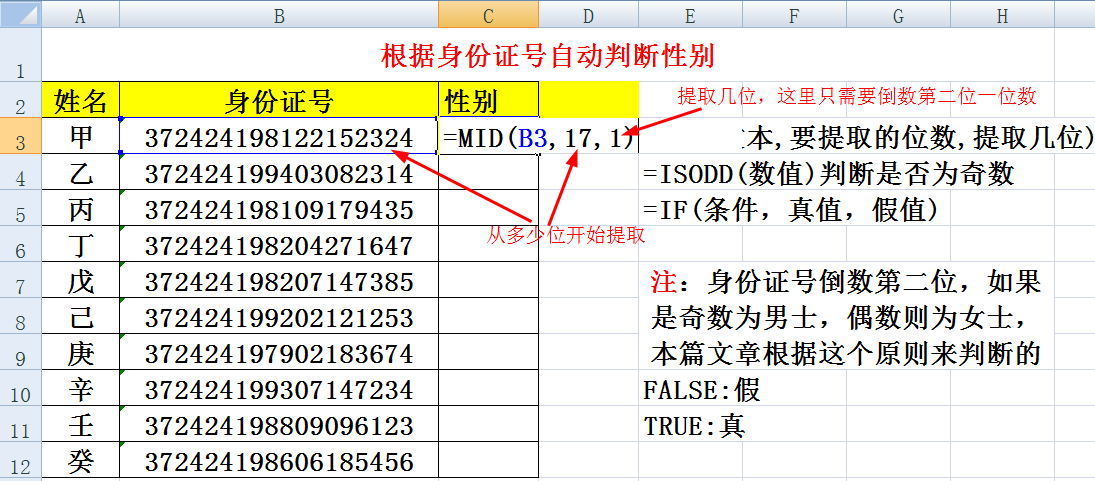Viewport: 1095px width, 481px height.
Task: Click the 性别 header cell
Action: [x=489, y=100]
